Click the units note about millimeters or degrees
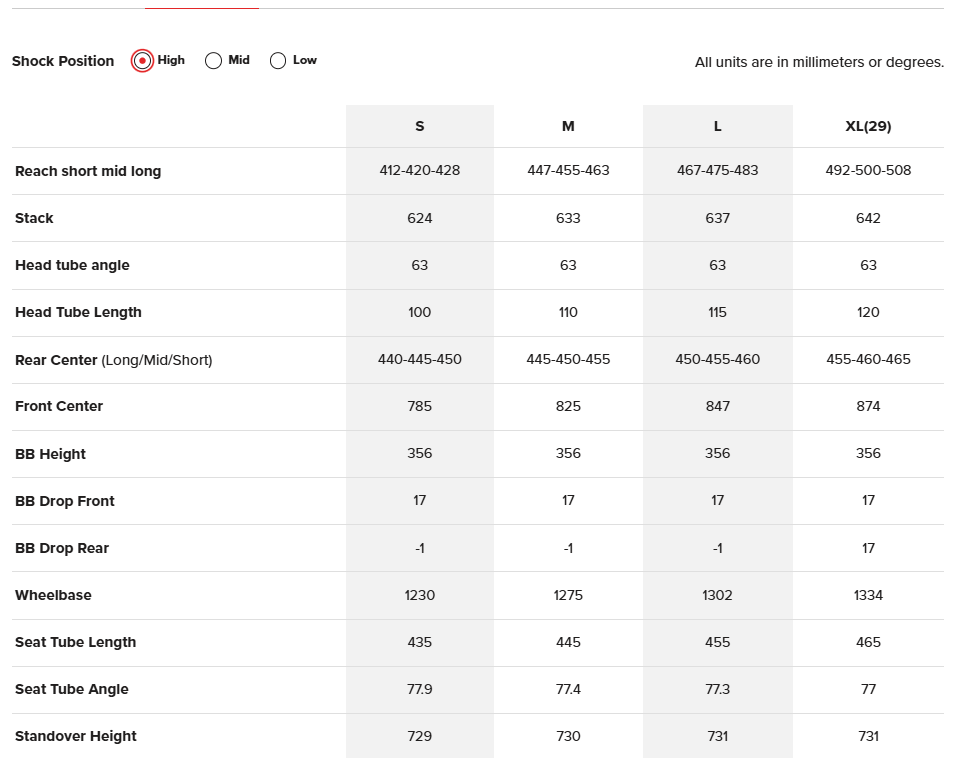 (819, 62)
